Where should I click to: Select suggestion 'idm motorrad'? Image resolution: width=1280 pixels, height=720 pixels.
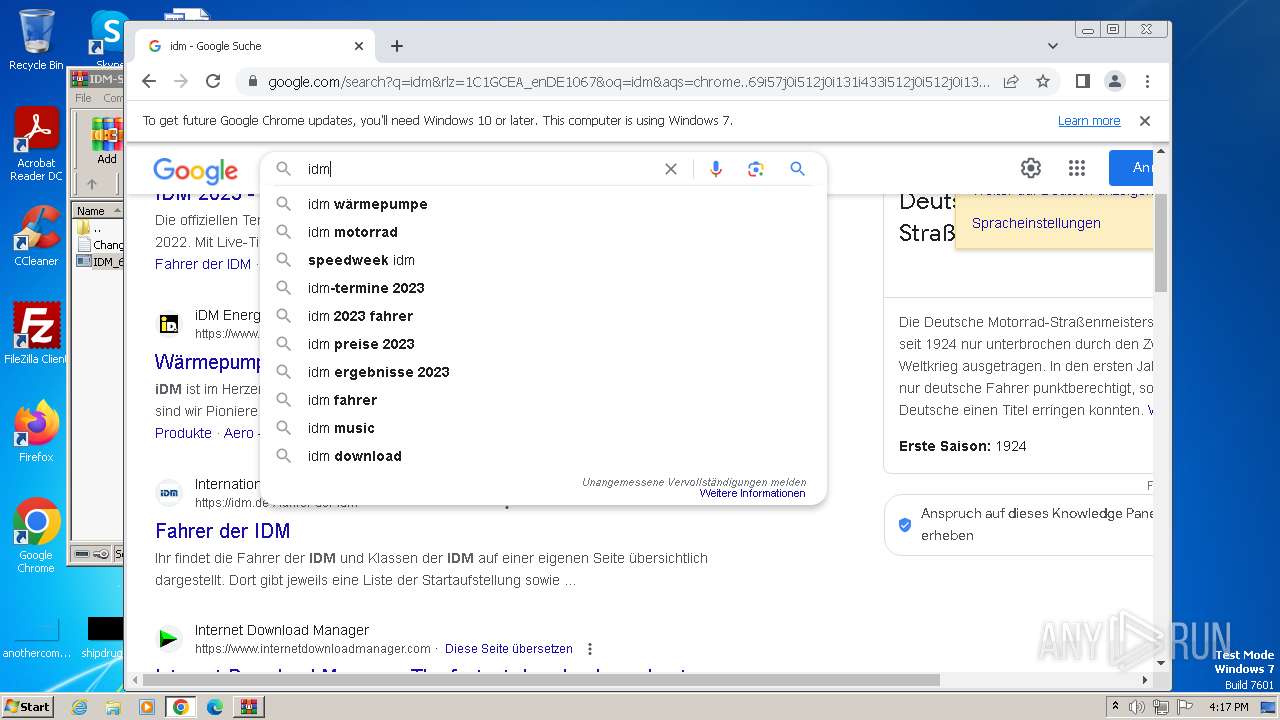tap(543, 232)
